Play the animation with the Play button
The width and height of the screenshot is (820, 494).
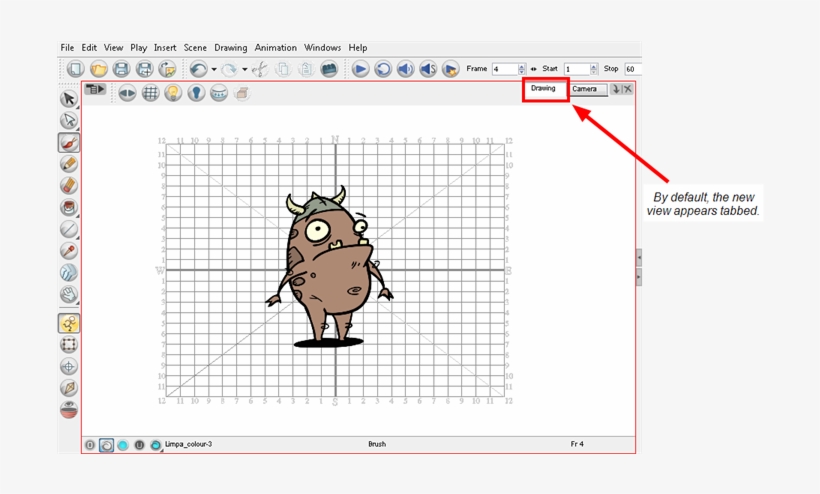coord(360,69)
